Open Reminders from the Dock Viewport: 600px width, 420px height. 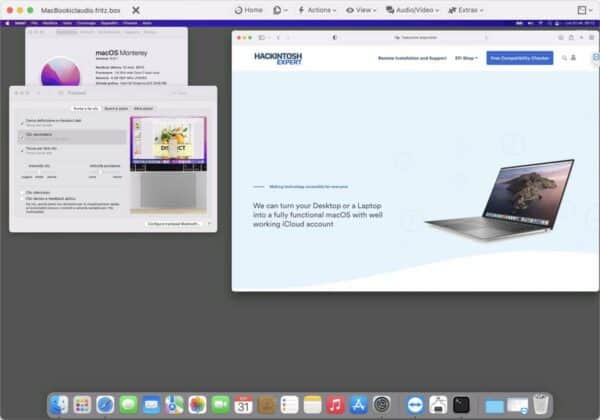click(289, 405)
